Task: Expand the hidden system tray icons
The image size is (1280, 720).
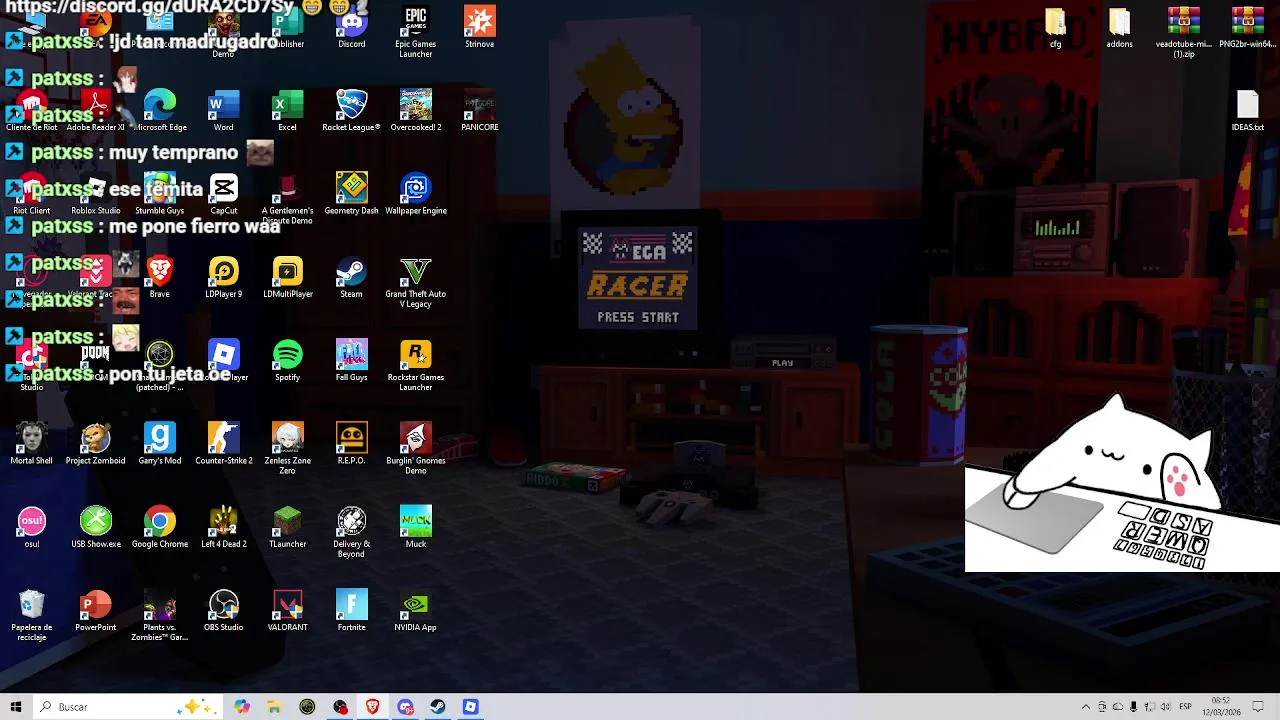Action: click(x=1086, y=707)
